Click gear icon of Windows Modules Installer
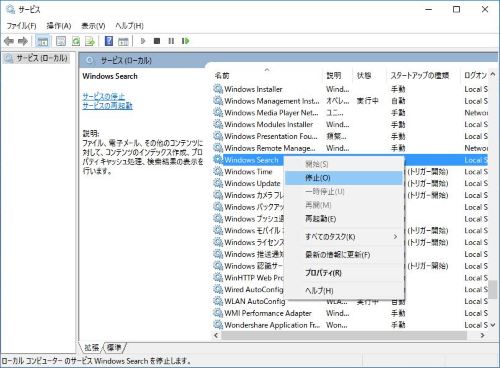 pyautogui.click(x=218, y=124)
